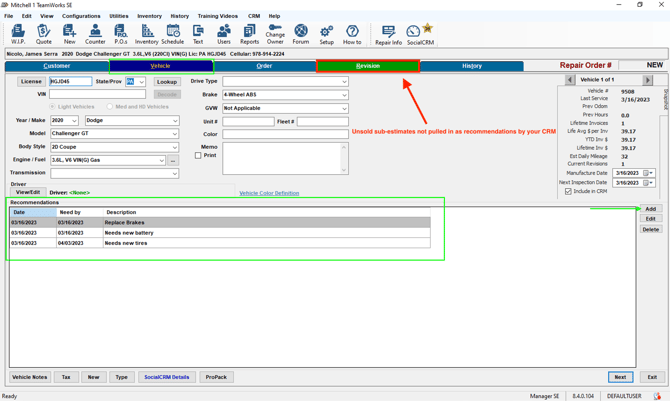
Task: Click the License button
Action: click(x=31, y=82)
